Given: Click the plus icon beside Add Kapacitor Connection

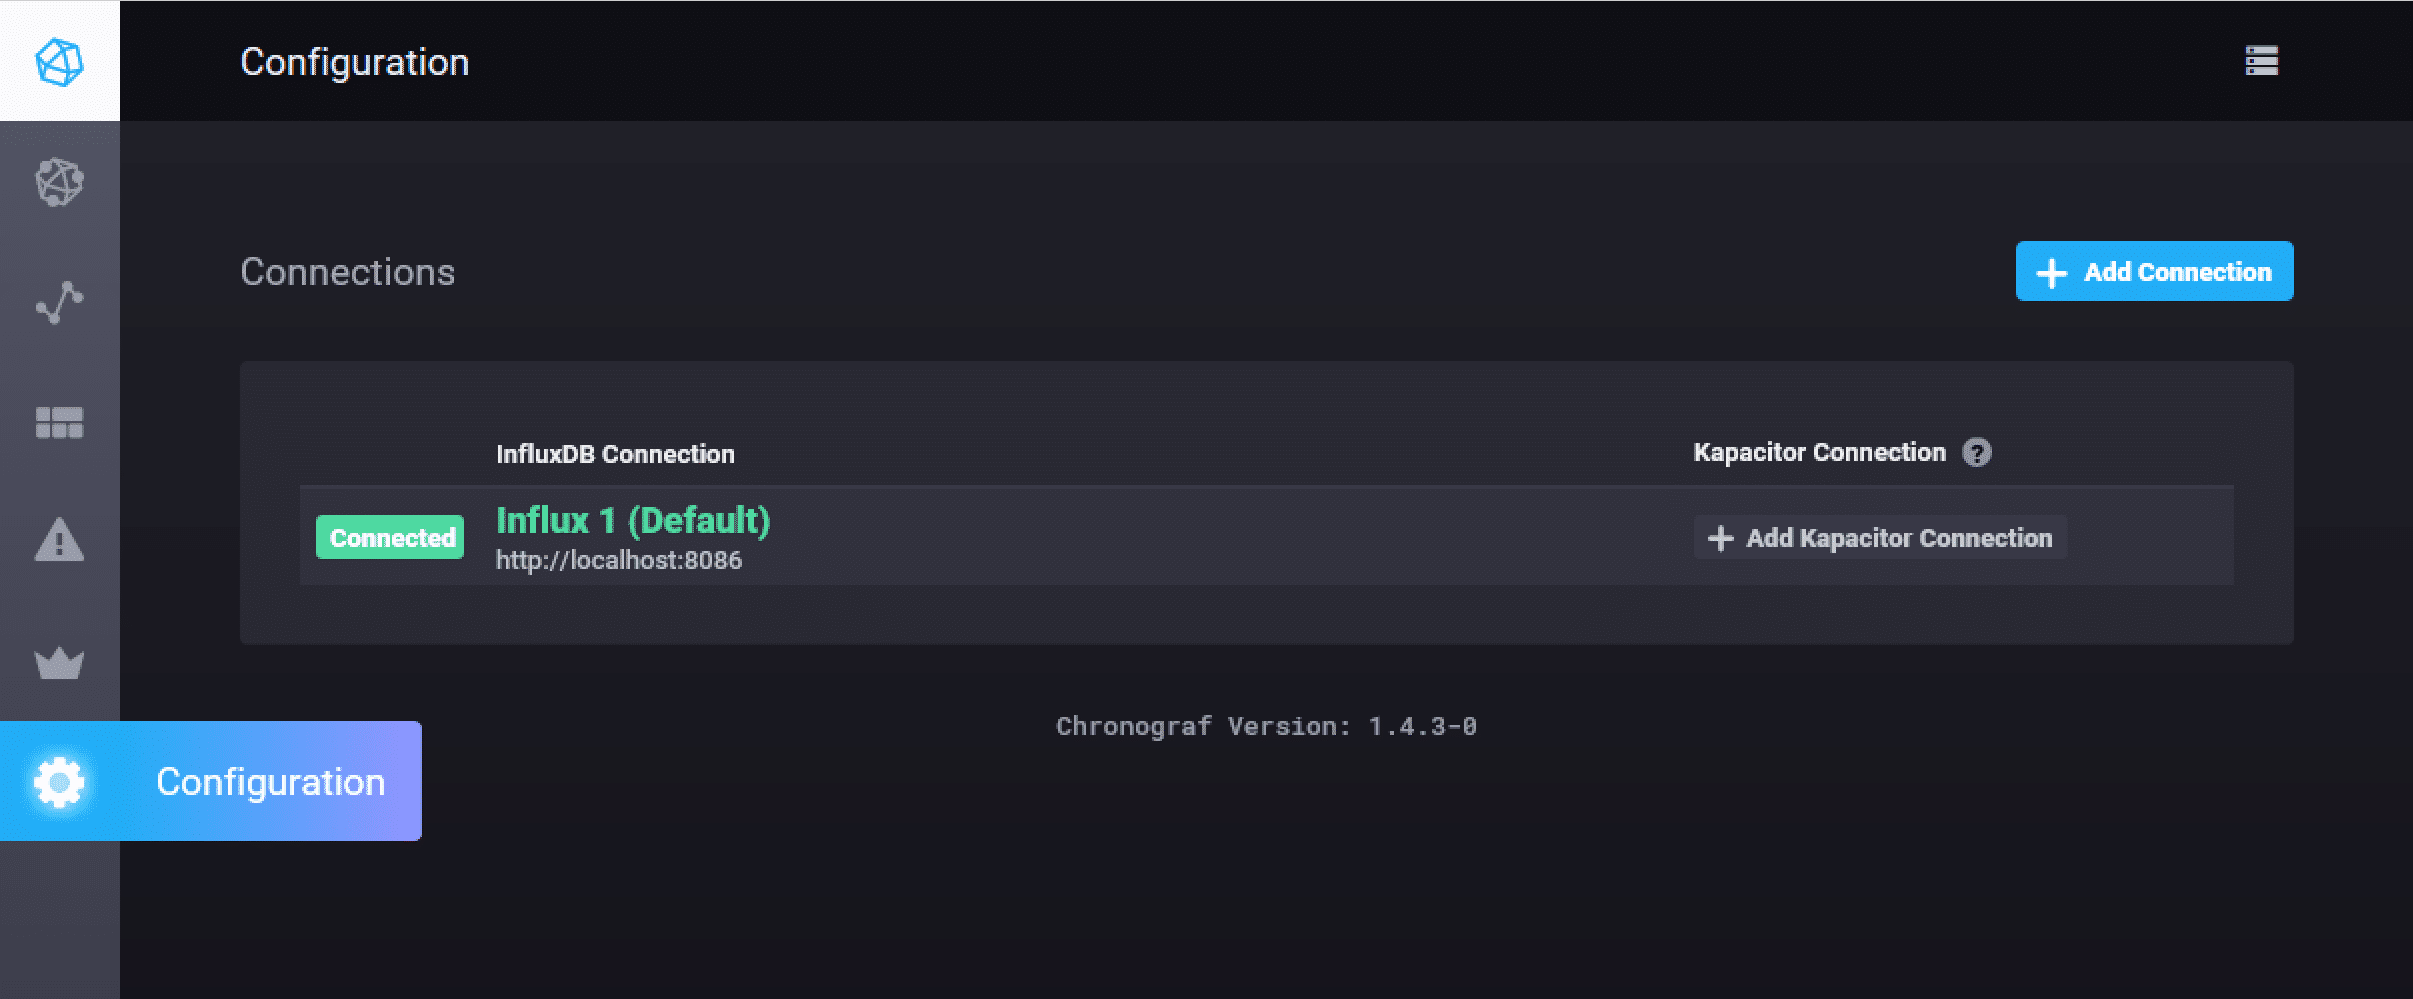Looking at the screenshot, I should 1720,539.
